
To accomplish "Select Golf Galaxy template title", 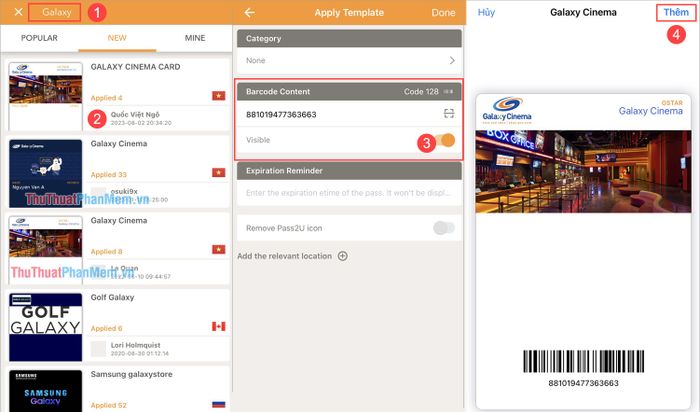I will click(x=112, y=297).
